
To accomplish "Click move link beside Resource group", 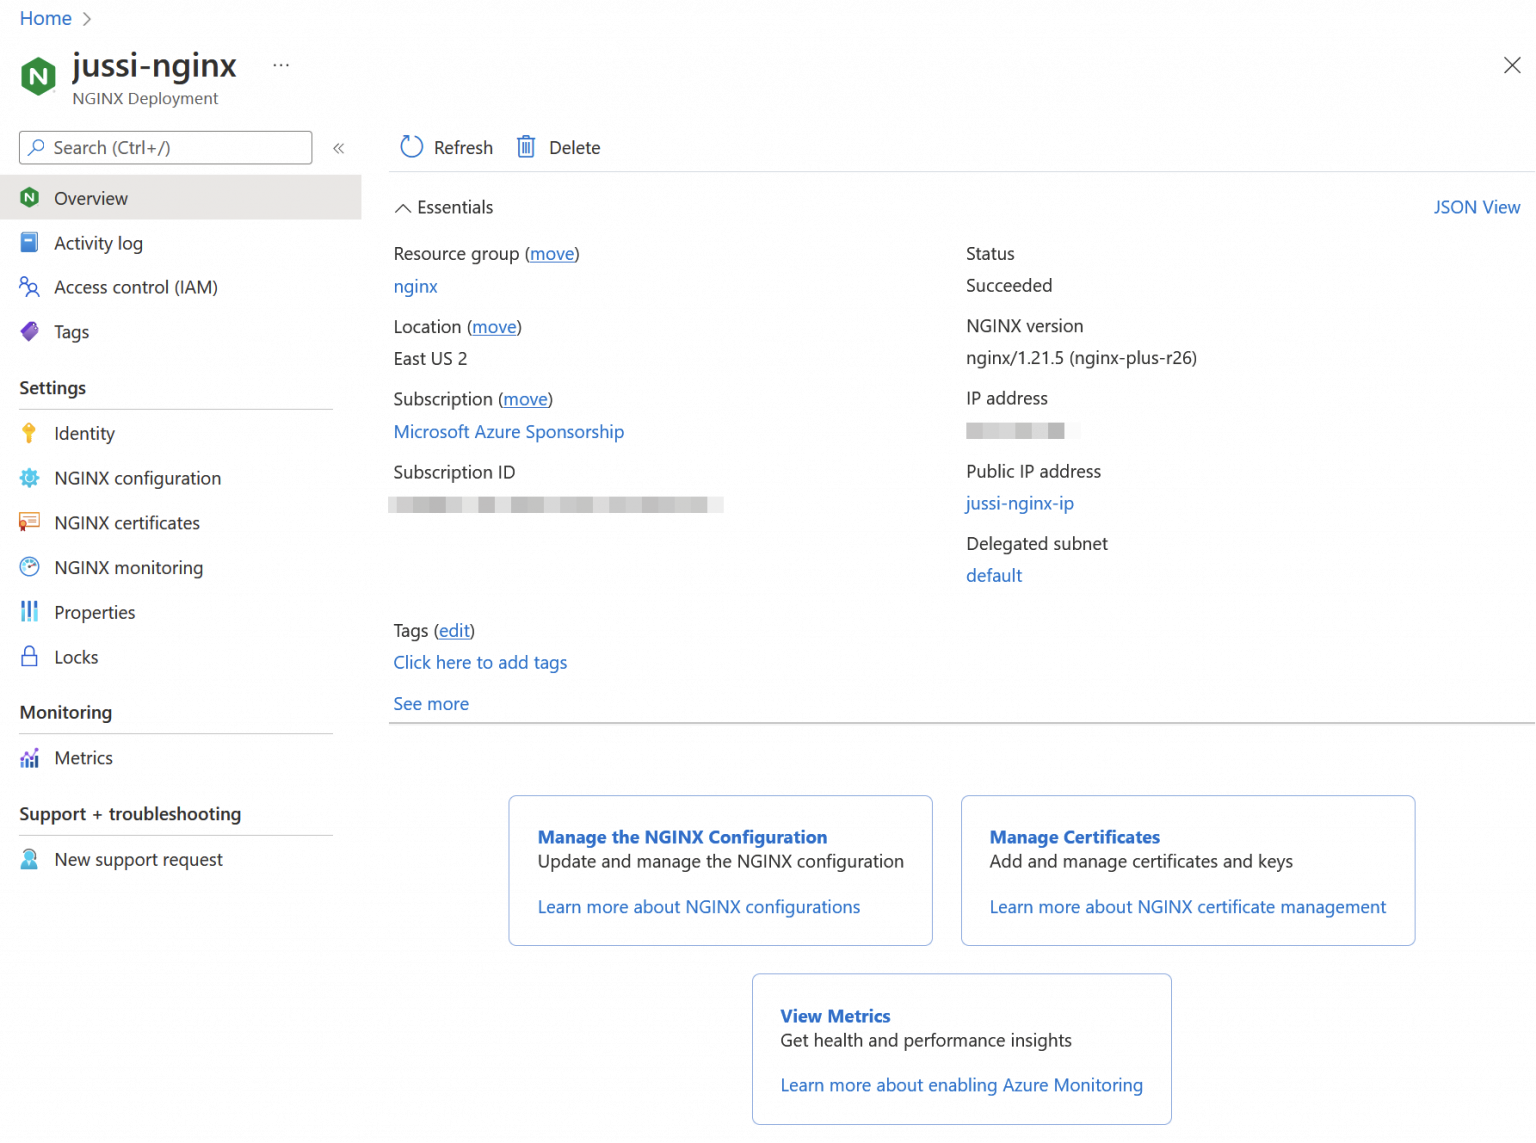I will pos(552,254).
